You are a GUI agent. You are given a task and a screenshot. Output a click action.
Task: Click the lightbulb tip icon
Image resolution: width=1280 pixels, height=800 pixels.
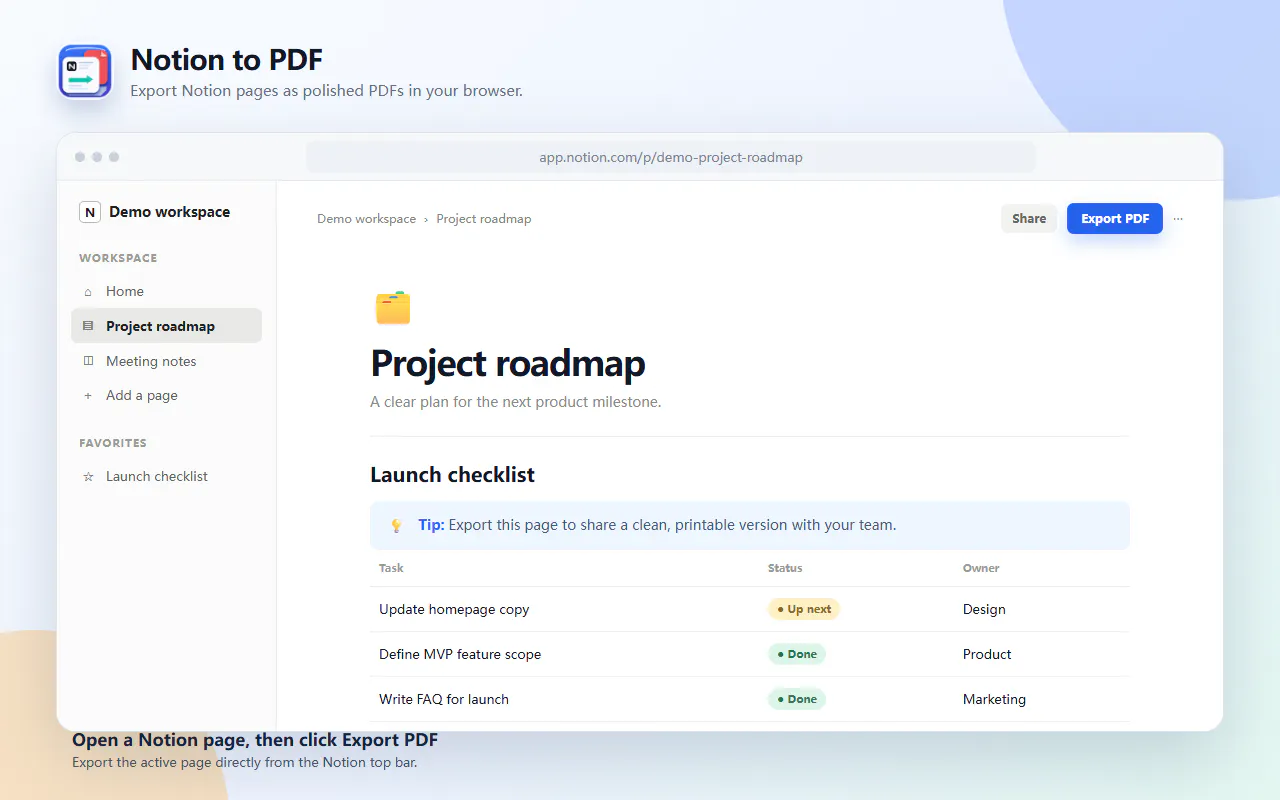click(x=396, y=525)
